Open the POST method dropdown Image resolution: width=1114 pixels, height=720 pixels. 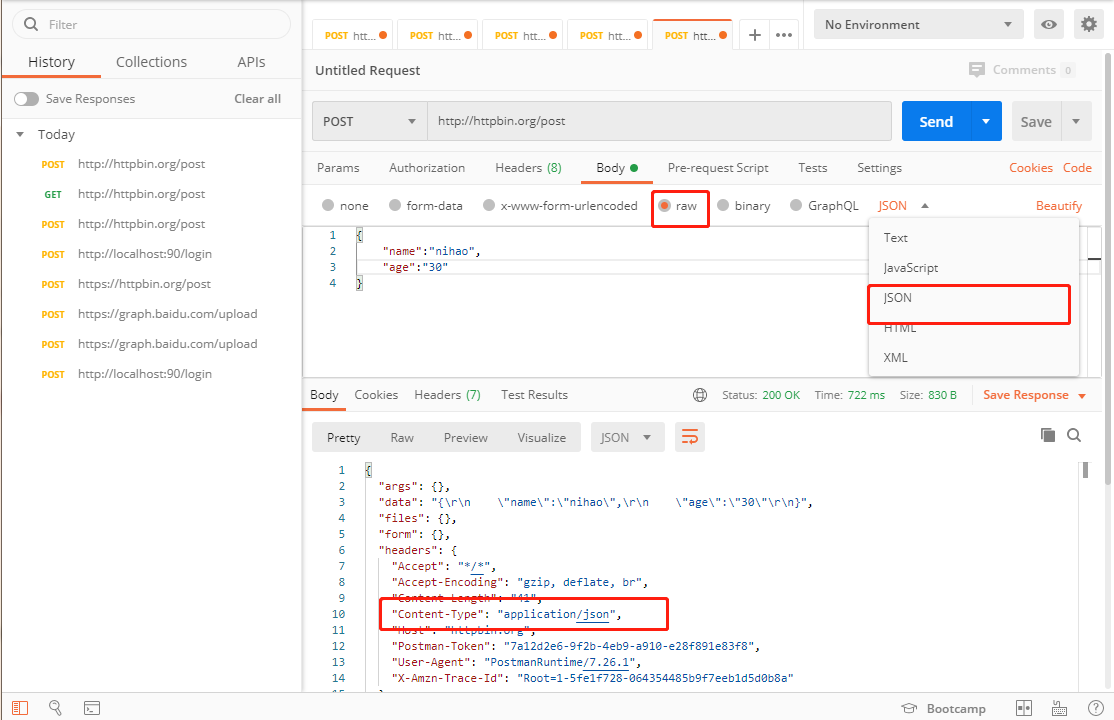pos(369,122)
